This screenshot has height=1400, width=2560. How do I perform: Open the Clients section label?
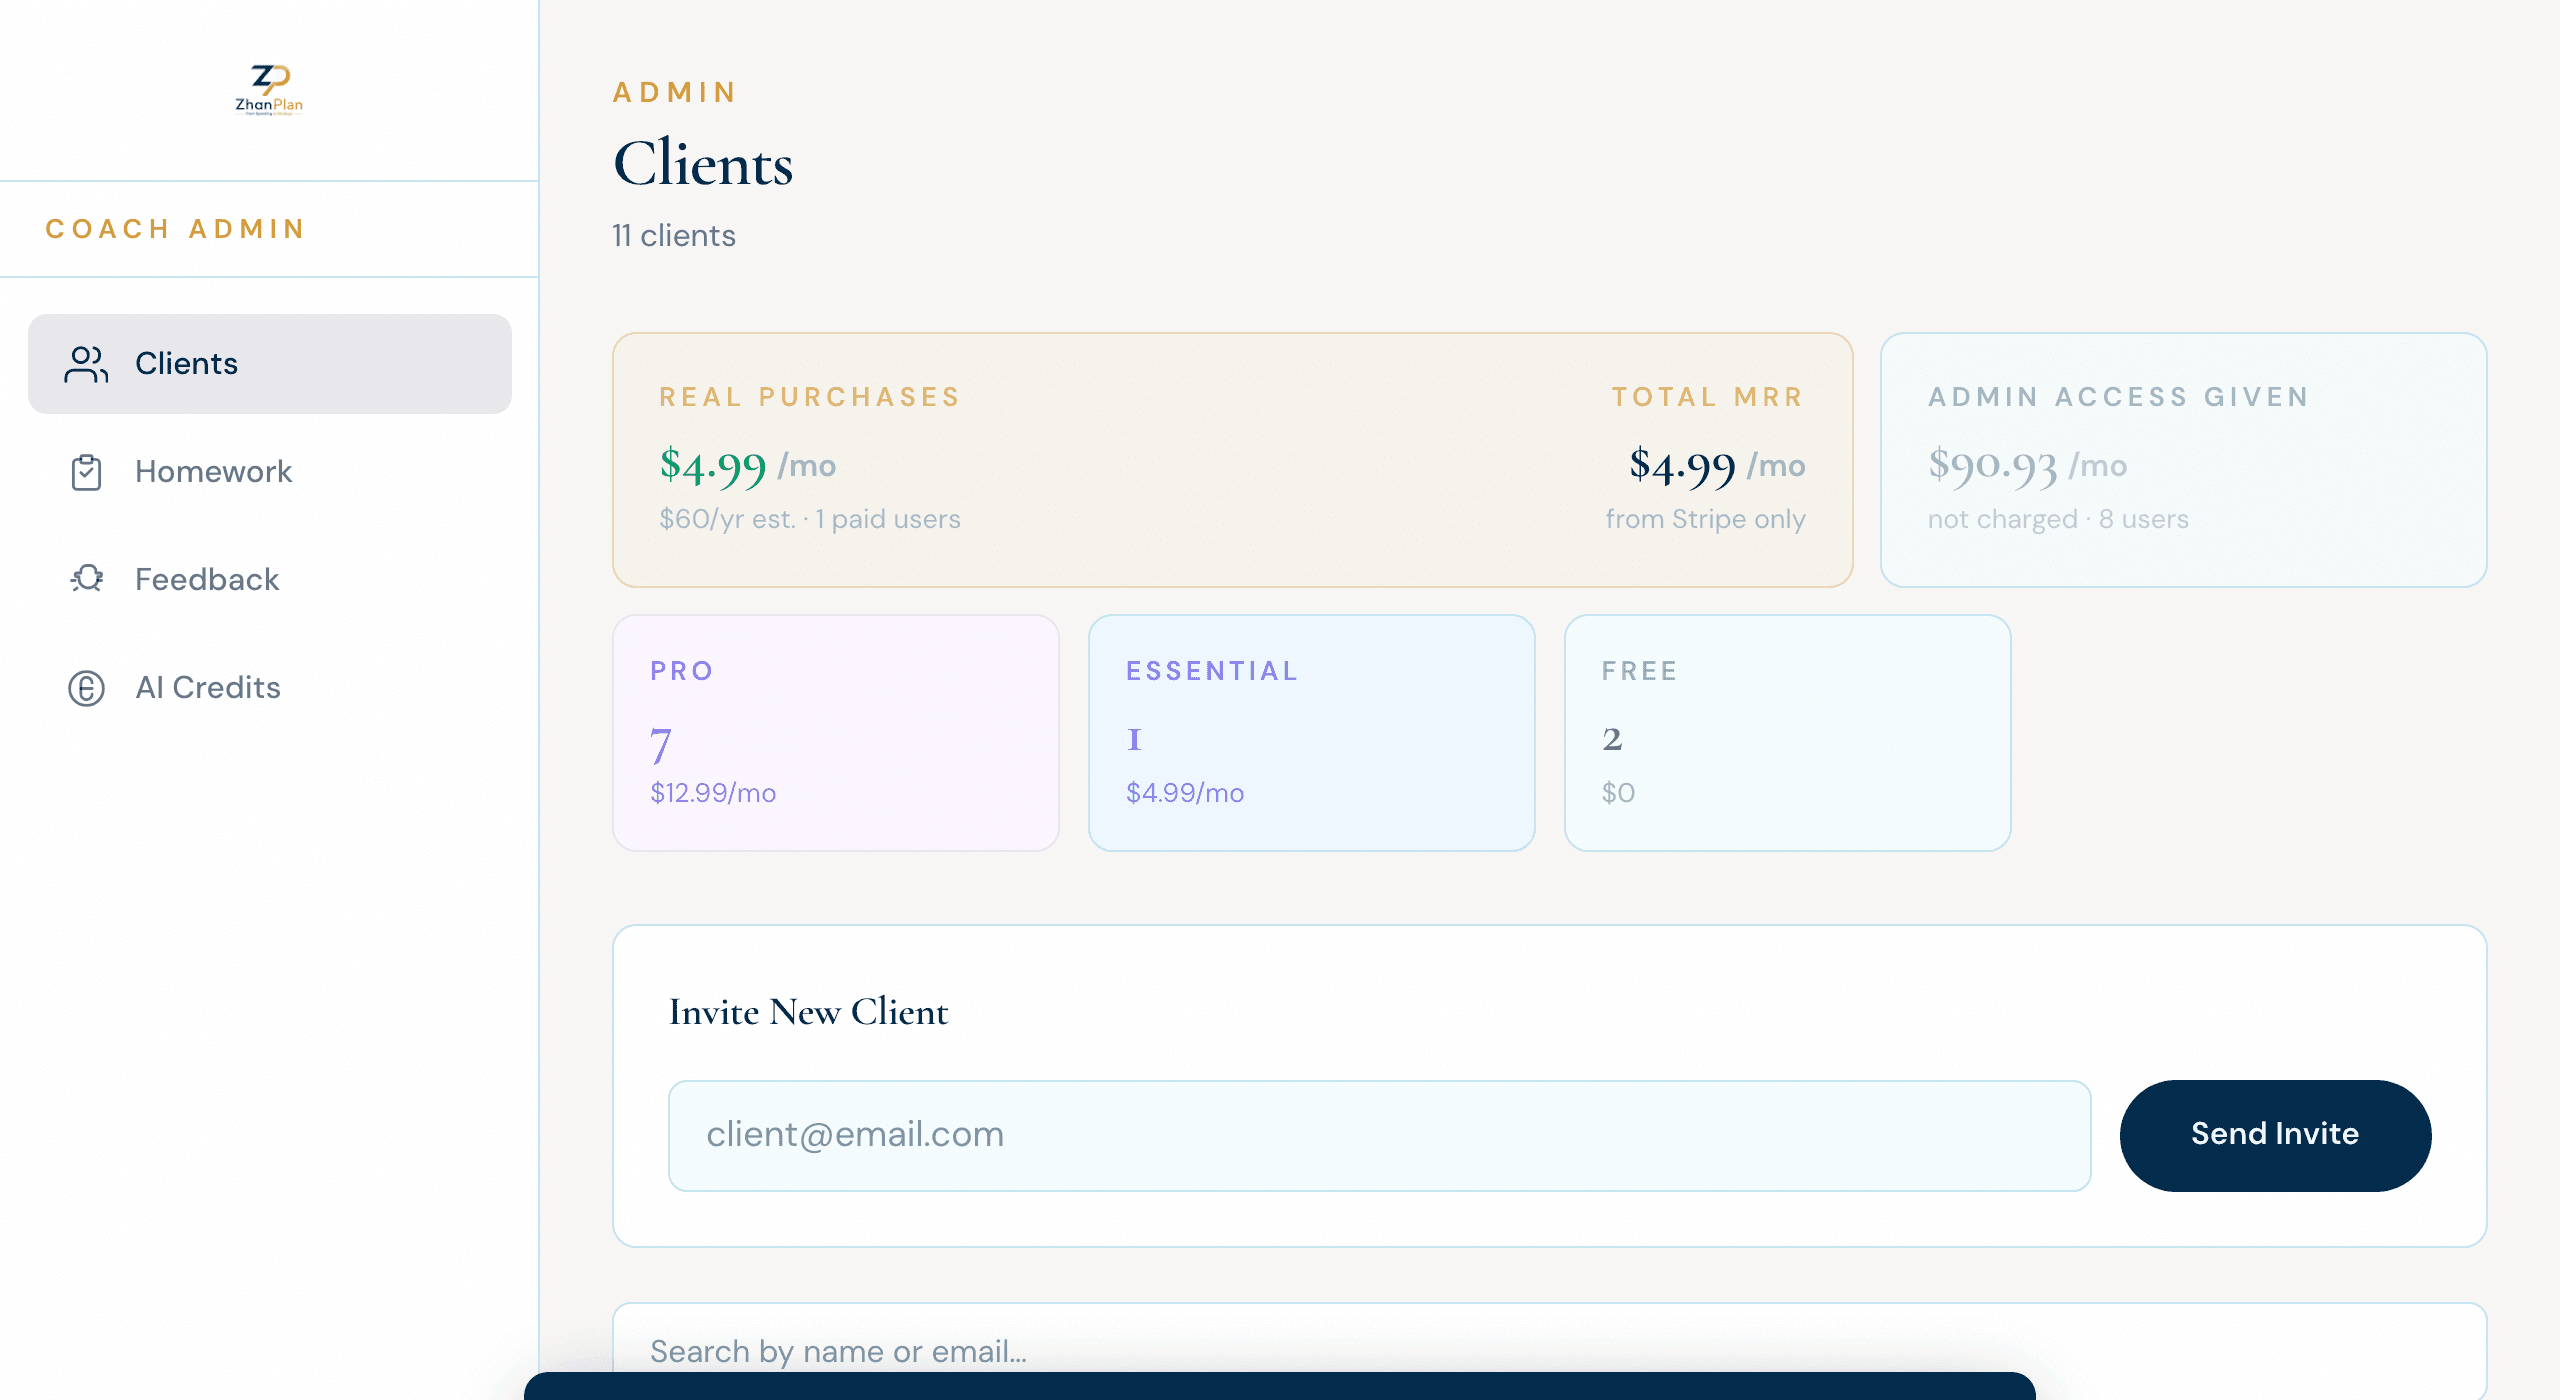click(x=186, y=363)
